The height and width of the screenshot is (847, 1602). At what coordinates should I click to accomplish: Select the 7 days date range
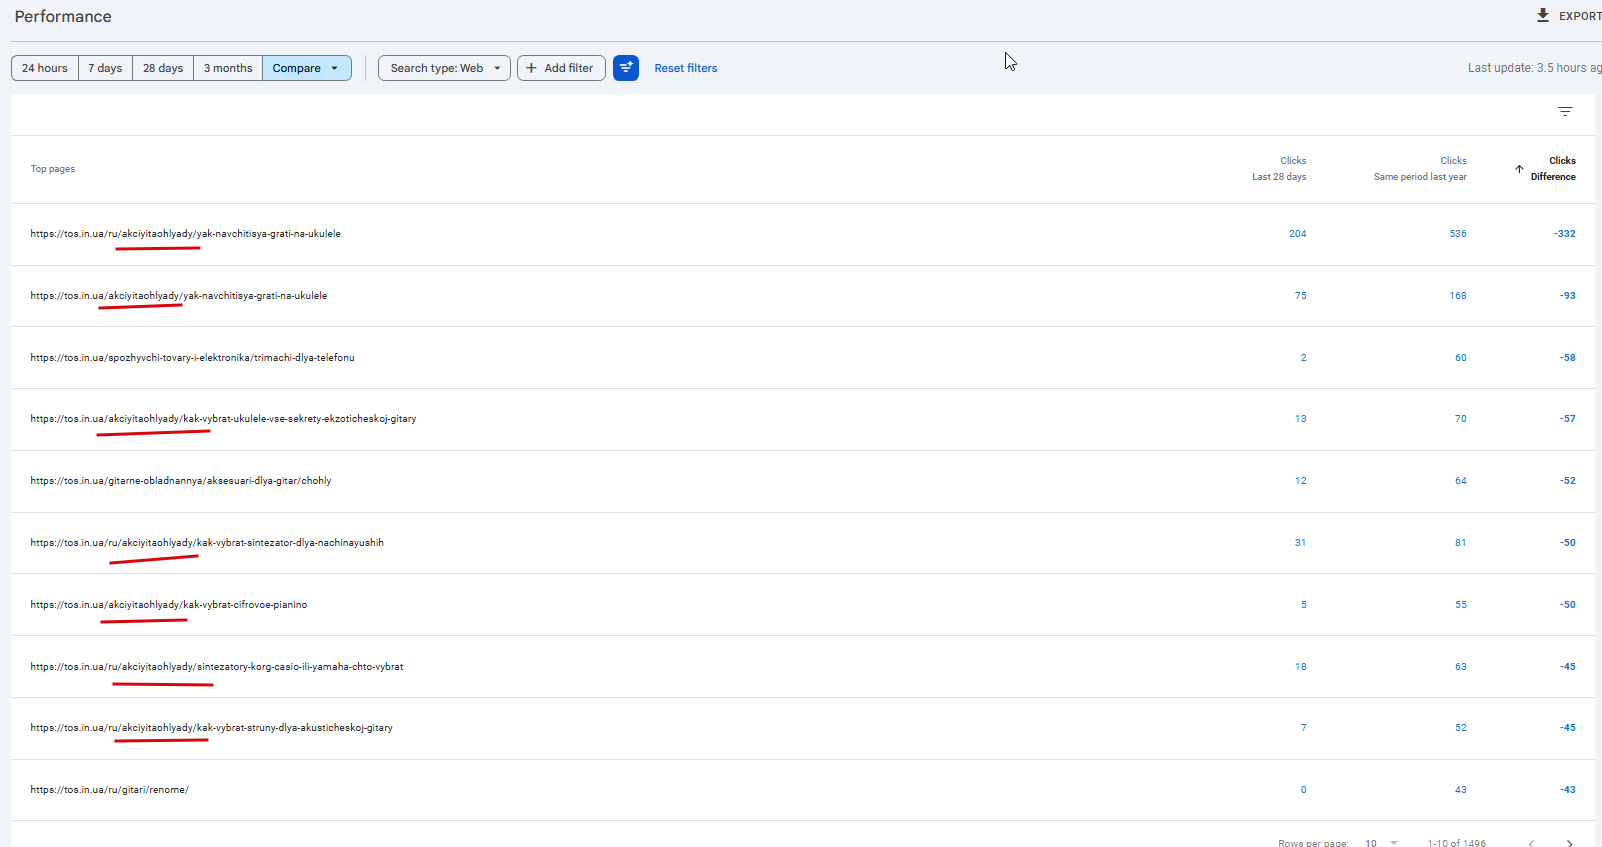105,68
